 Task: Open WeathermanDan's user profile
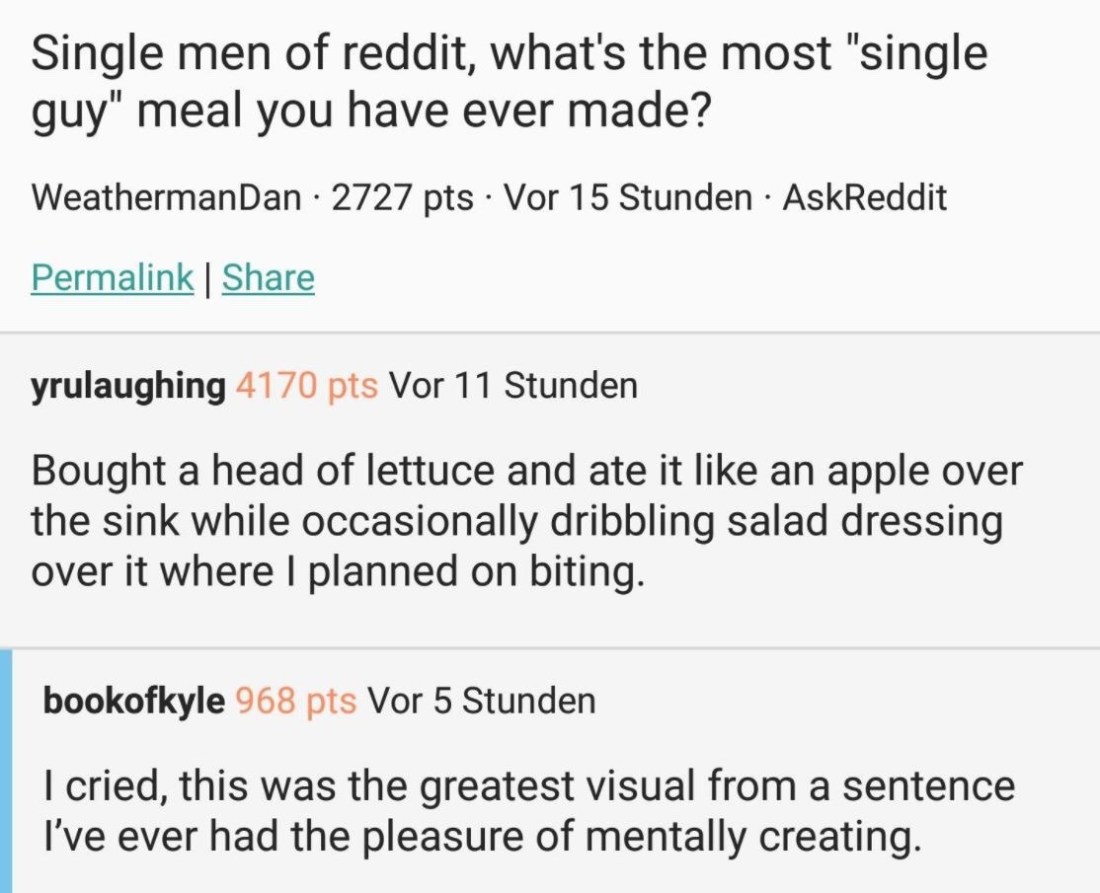166,197
